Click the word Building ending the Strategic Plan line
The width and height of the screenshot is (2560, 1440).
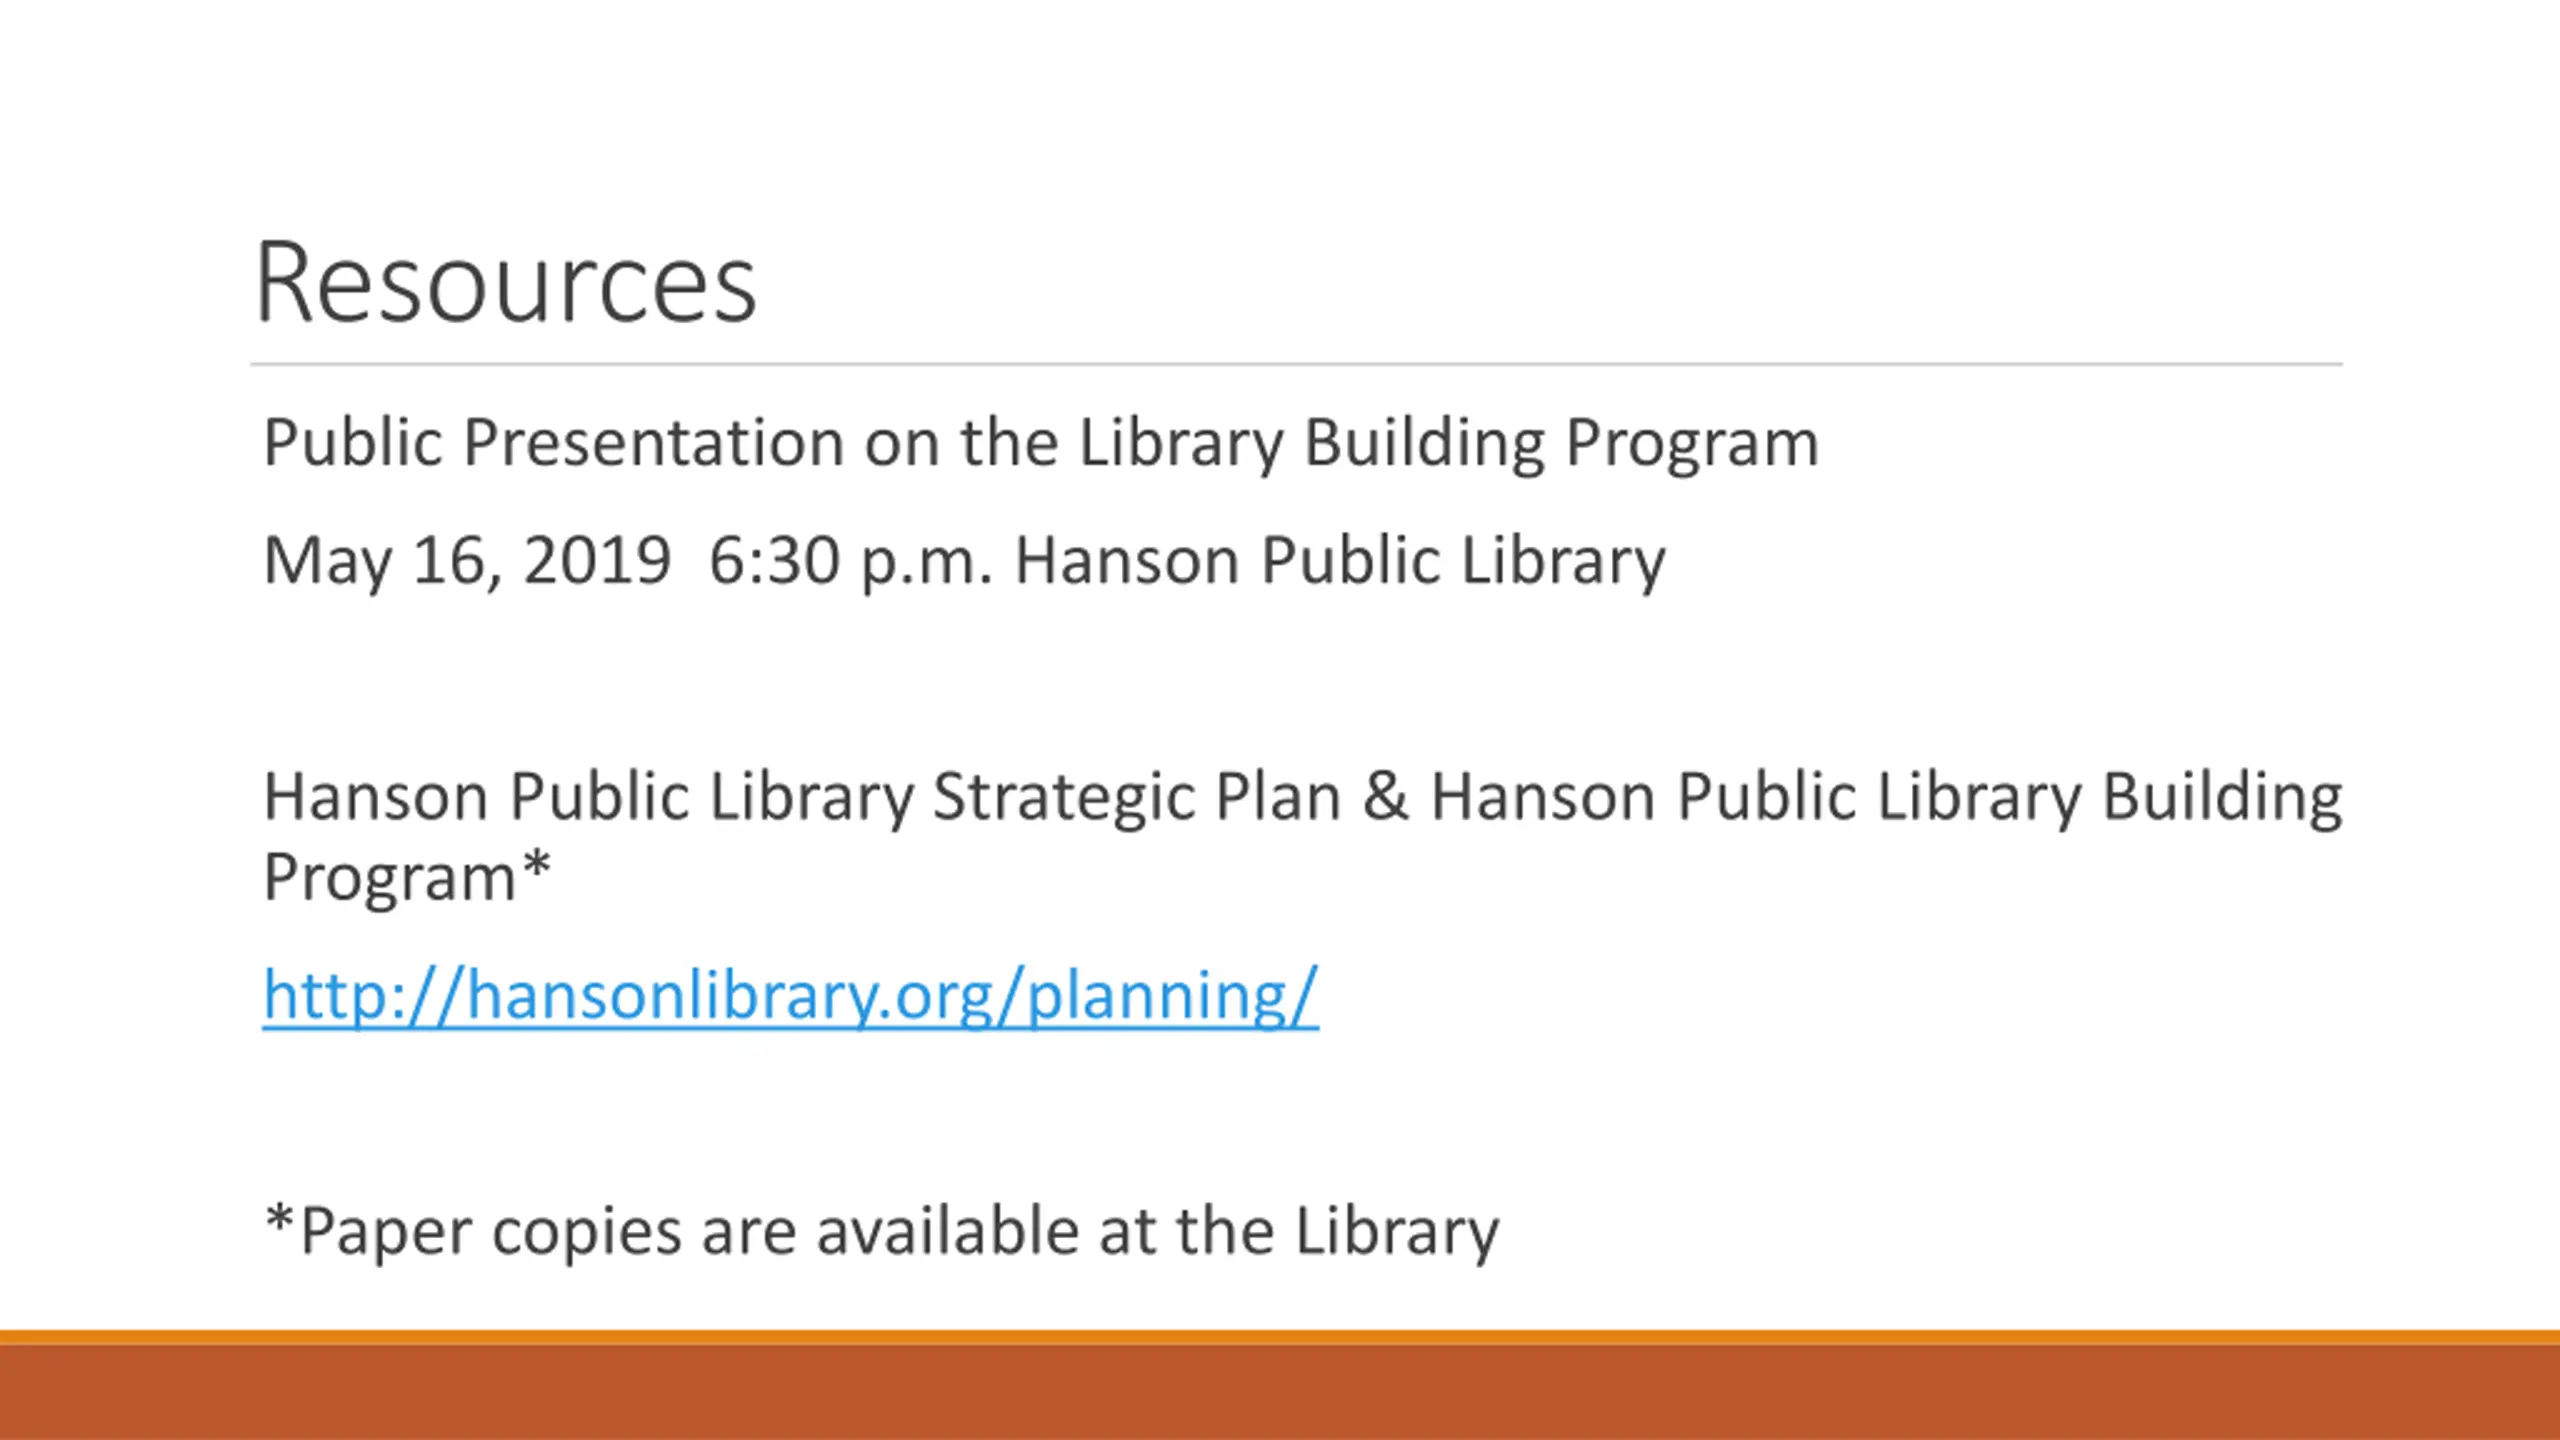(x=2222, y=797)
